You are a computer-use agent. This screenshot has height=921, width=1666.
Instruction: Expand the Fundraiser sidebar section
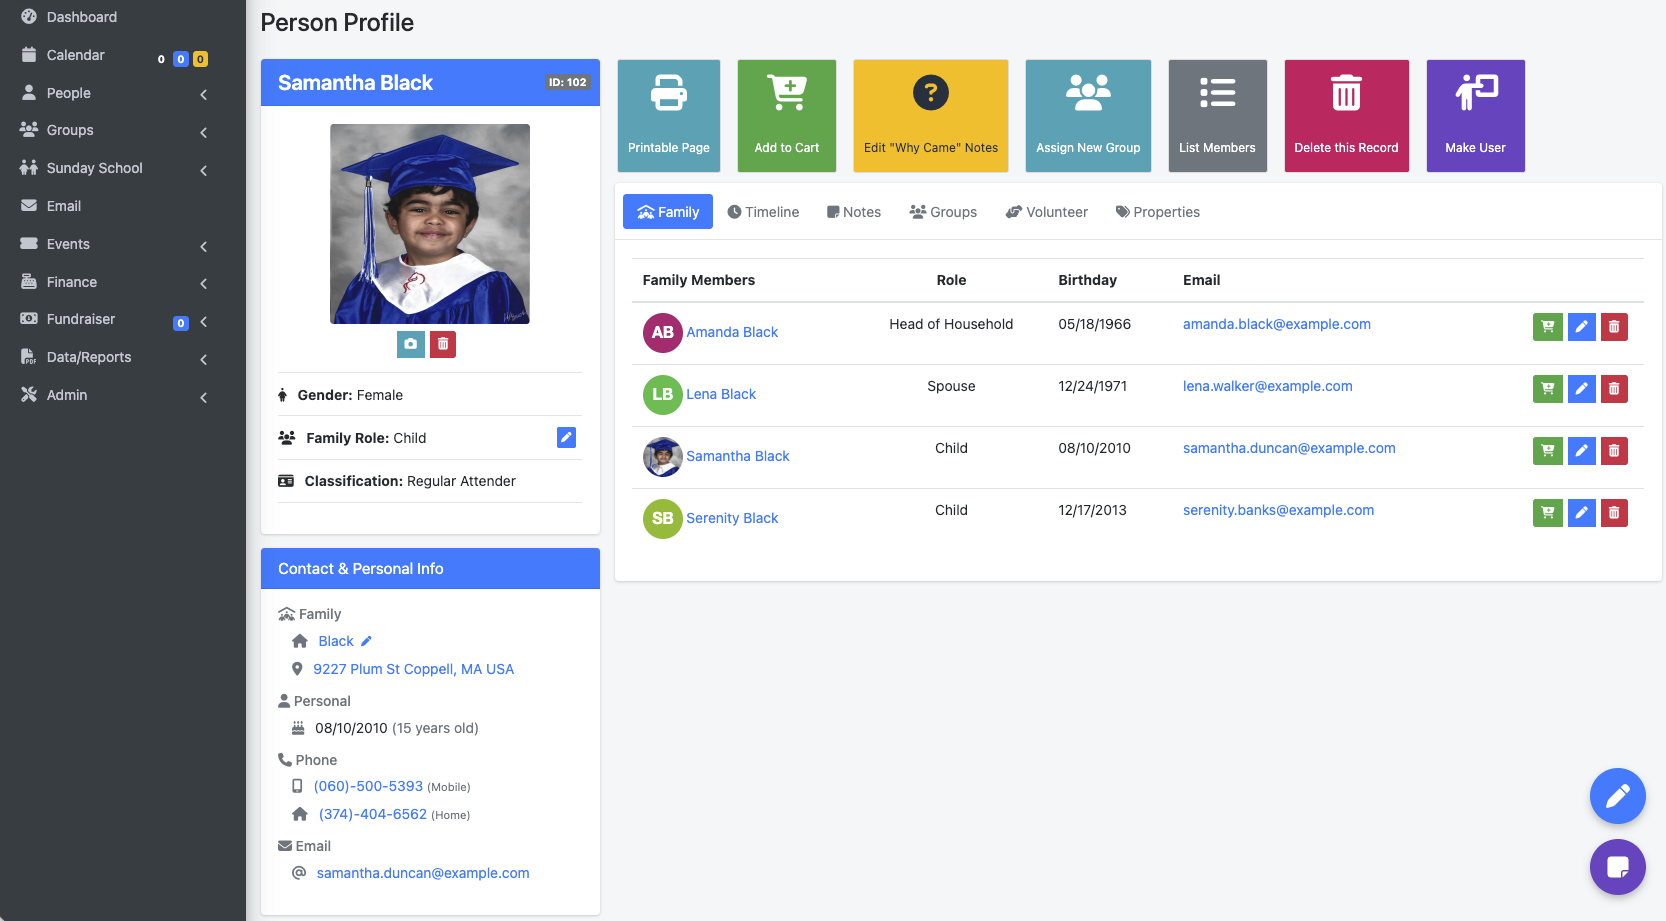203,322
